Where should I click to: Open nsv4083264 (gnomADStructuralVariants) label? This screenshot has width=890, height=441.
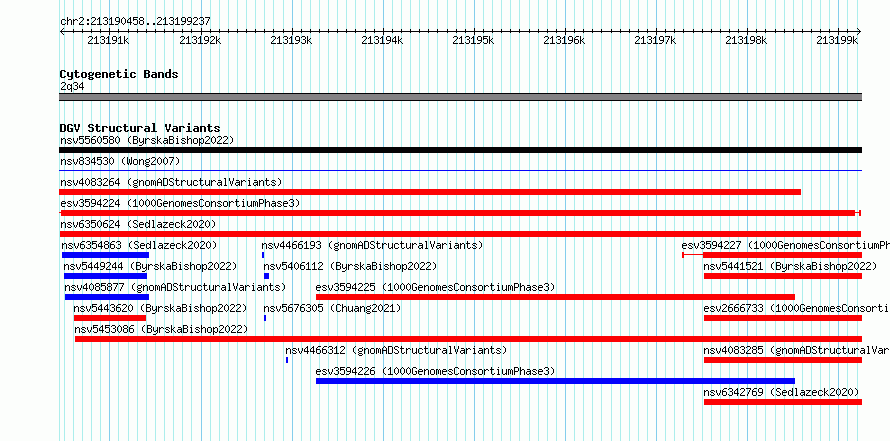click(171, 182)
